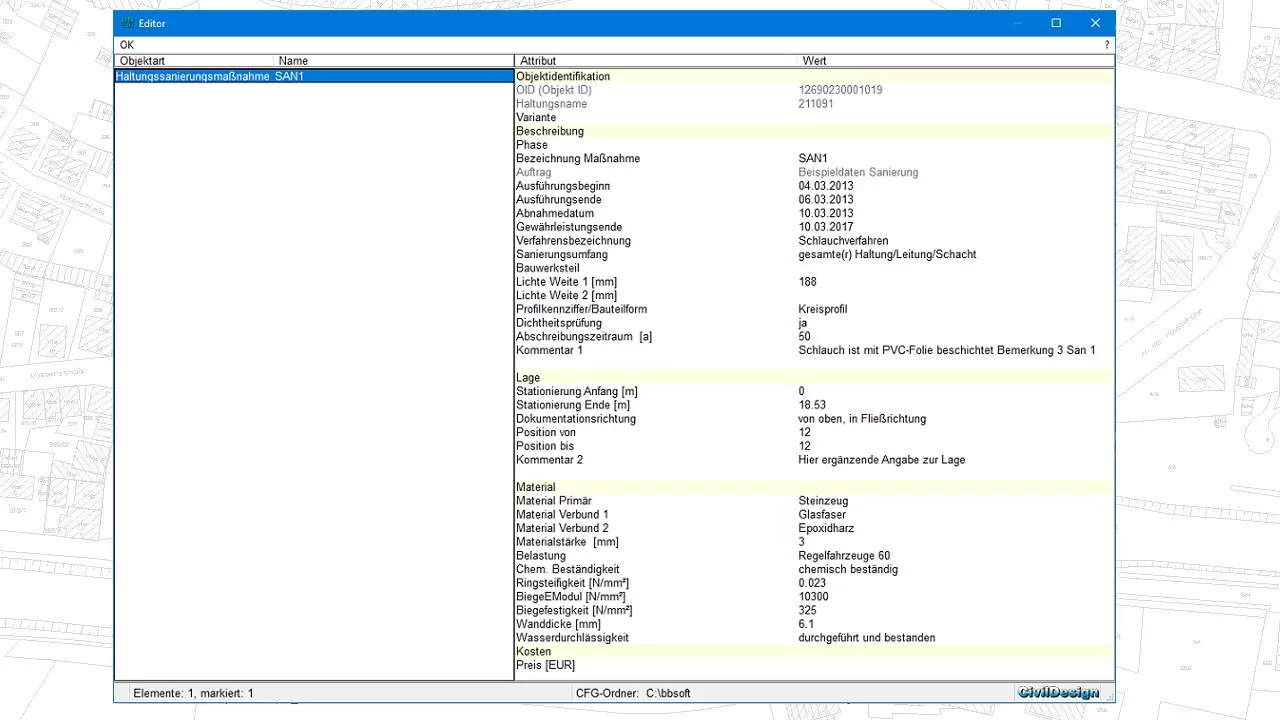Click Position von value 12
The height and width of the screenshot is (720, 1280).
click(x=805, y=433)
